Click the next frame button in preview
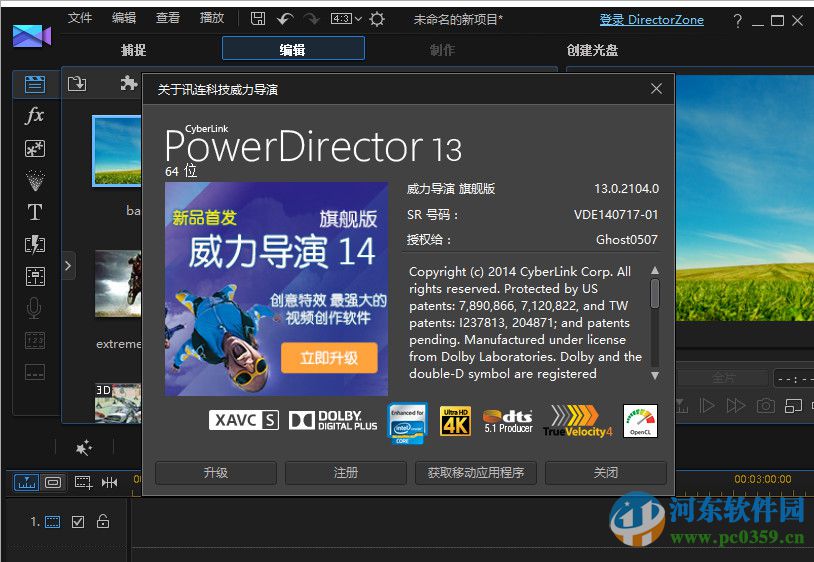 coord(707,405)
